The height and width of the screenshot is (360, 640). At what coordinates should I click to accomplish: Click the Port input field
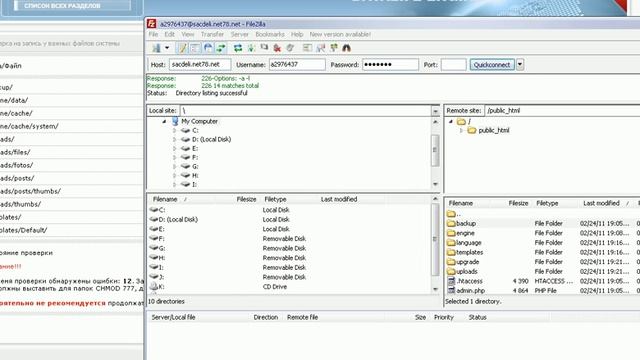tap(453, 64)
